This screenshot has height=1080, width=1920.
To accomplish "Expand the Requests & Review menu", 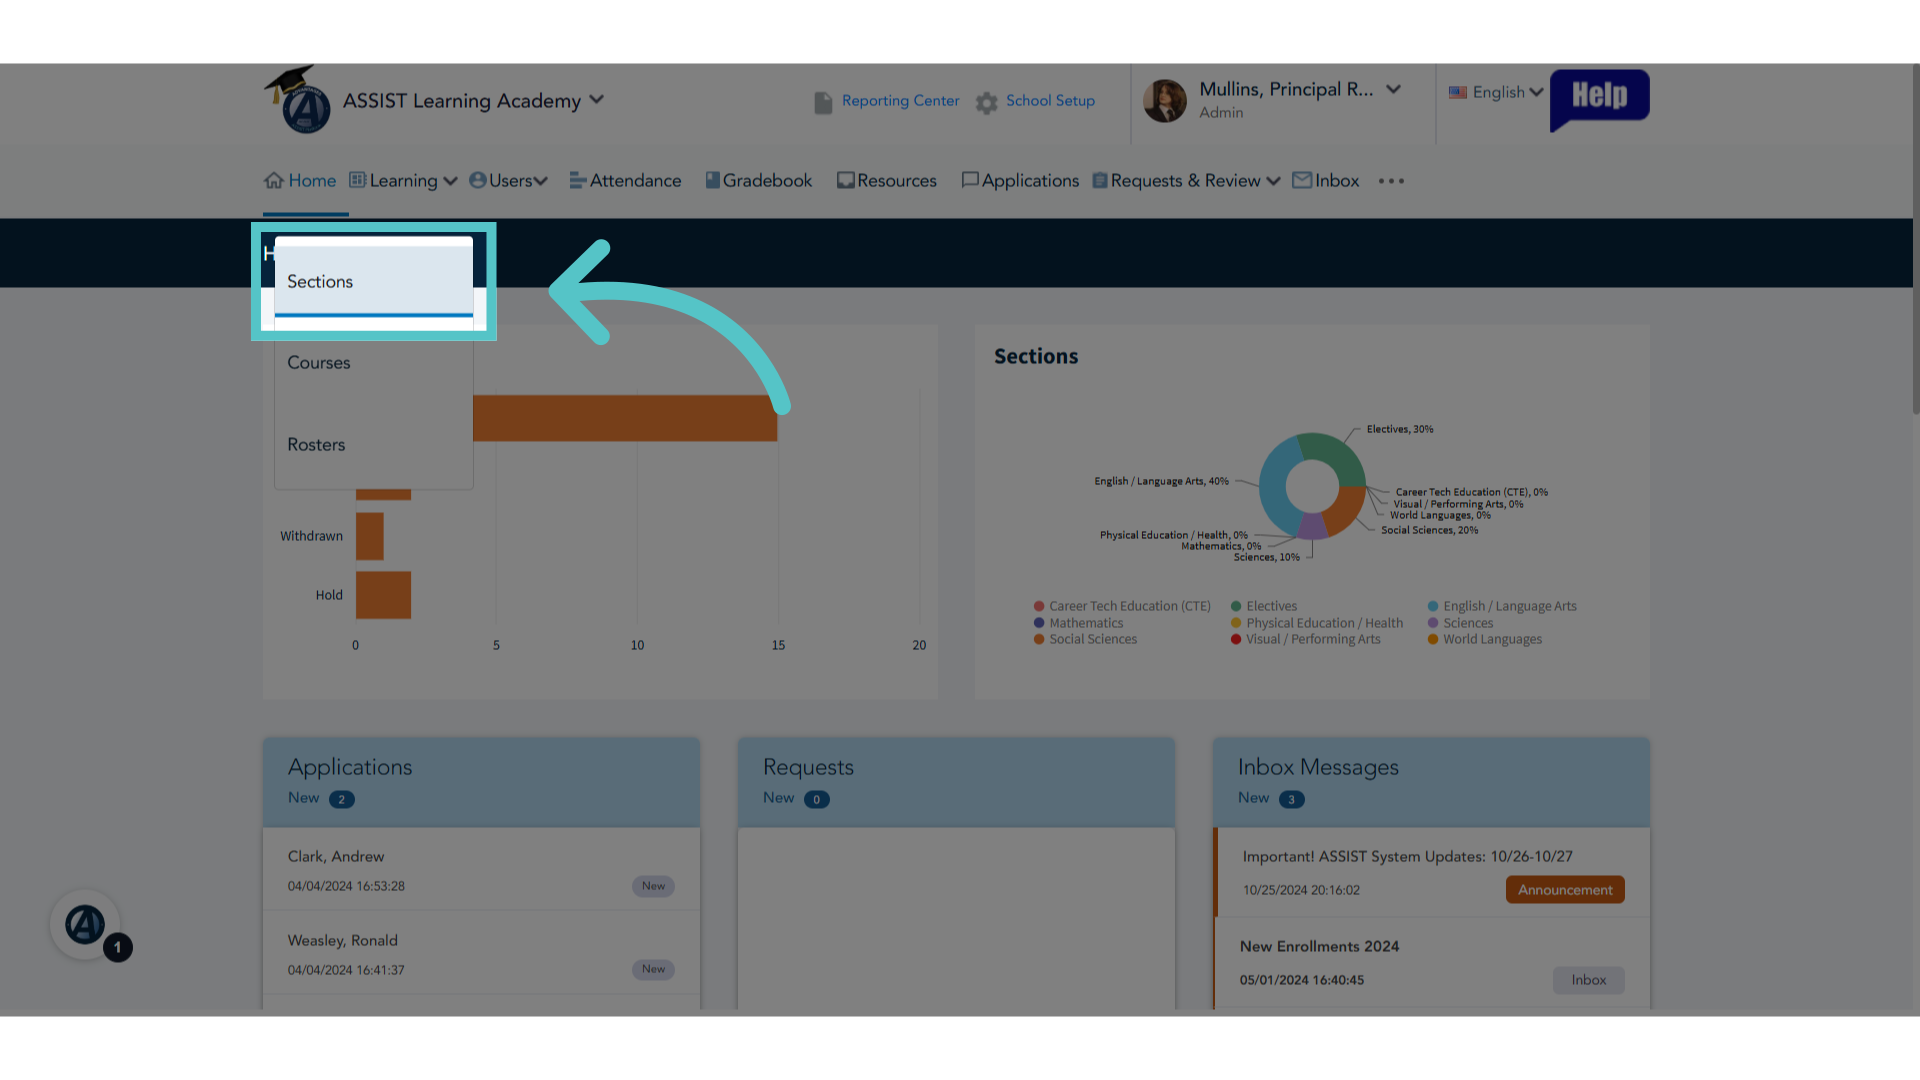I will (1185, 180).
